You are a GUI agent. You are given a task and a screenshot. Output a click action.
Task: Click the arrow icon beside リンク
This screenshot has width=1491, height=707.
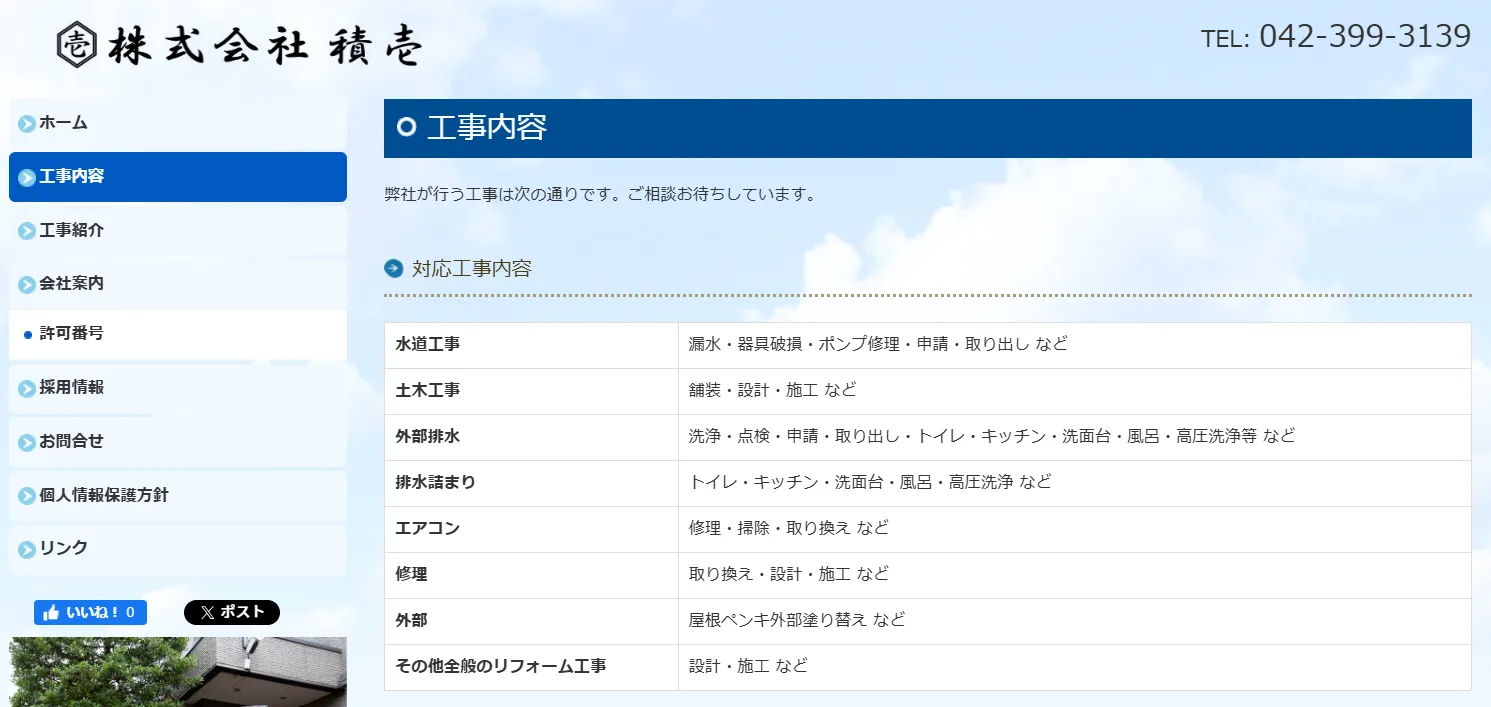pos(27,549)
